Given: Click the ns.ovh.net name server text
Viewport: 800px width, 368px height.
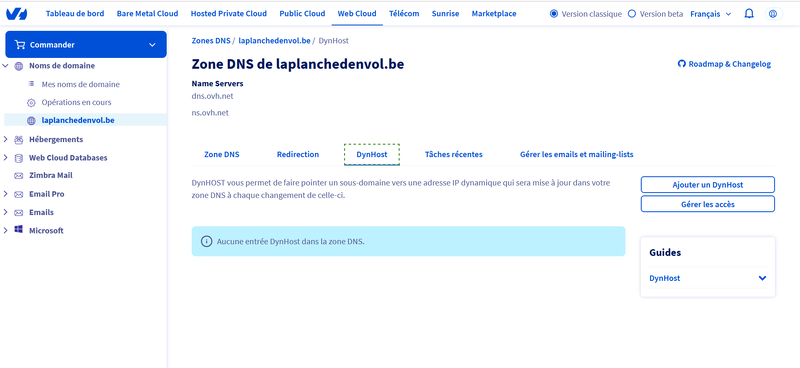Looking at the screenshot, I should (210, 113).
